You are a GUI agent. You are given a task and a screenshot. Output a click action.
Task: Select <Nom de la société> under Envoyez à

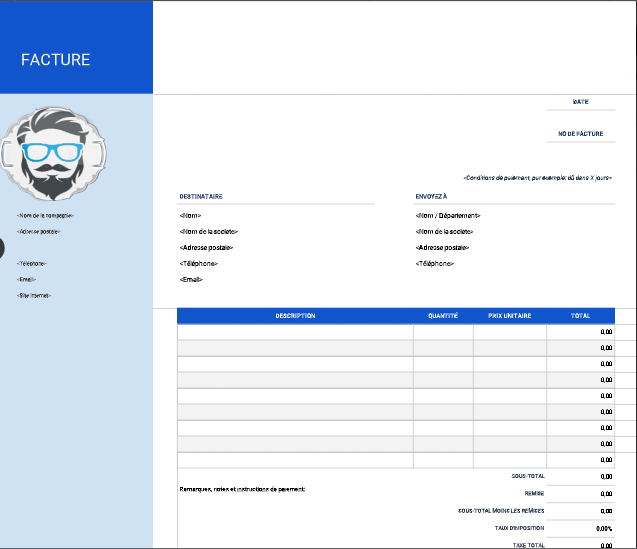444,232
